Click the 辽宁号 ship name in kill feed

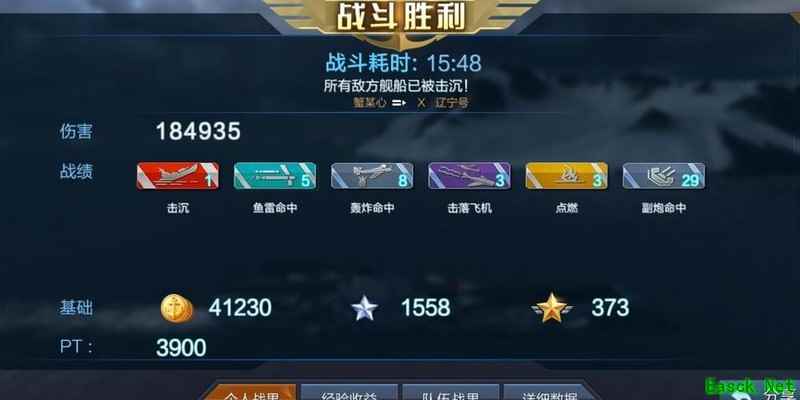point(452,103)
